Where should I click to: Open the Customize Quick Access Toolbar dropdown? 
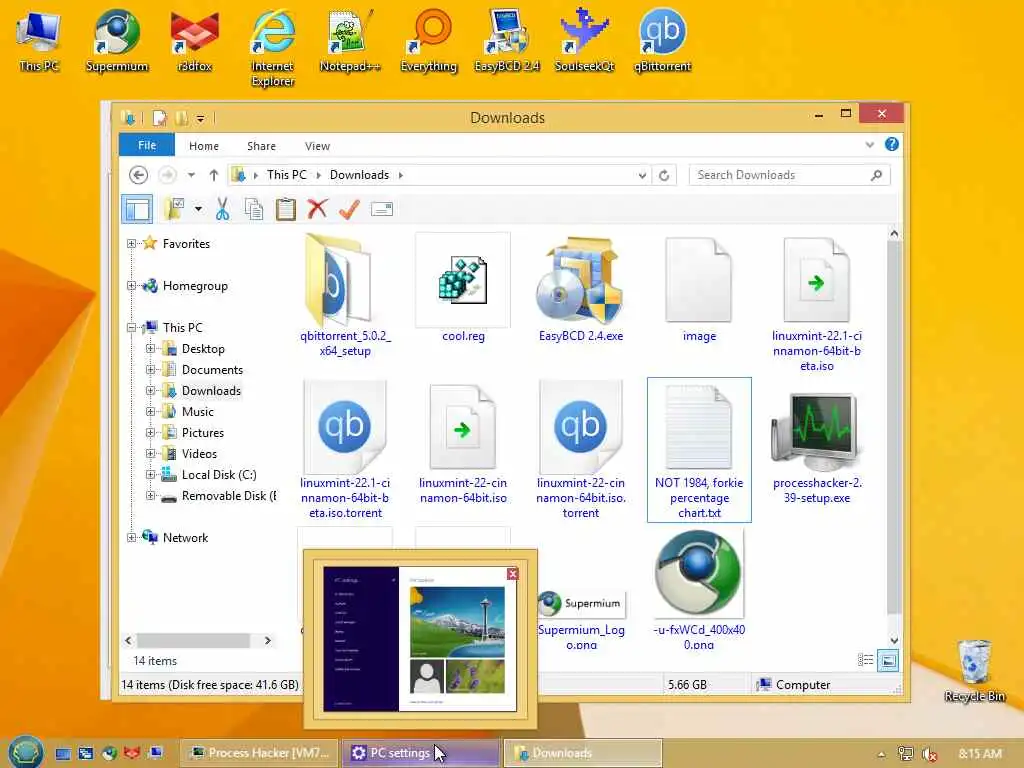click(x=200, y=119)
